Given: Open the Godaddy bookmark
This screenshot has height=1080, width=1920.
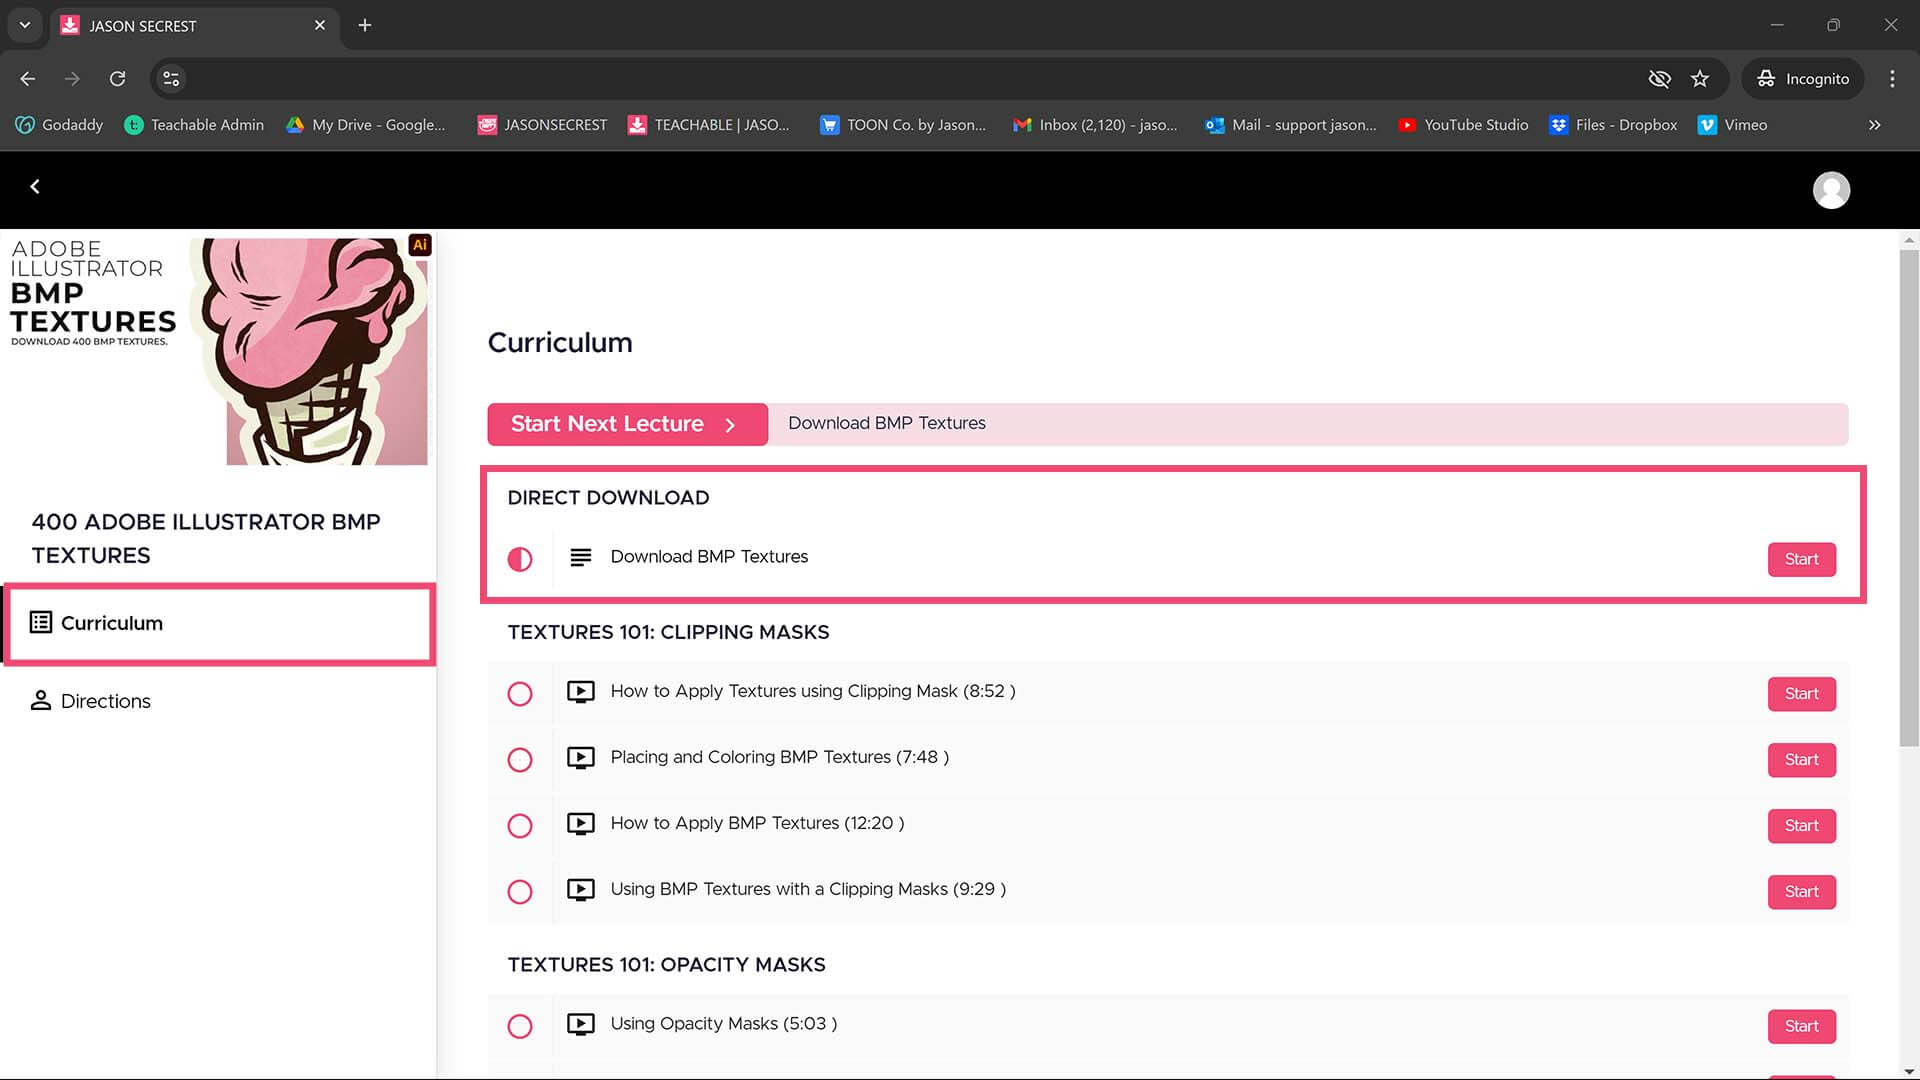Looking at the screenshot, I should tap(60, 125).
